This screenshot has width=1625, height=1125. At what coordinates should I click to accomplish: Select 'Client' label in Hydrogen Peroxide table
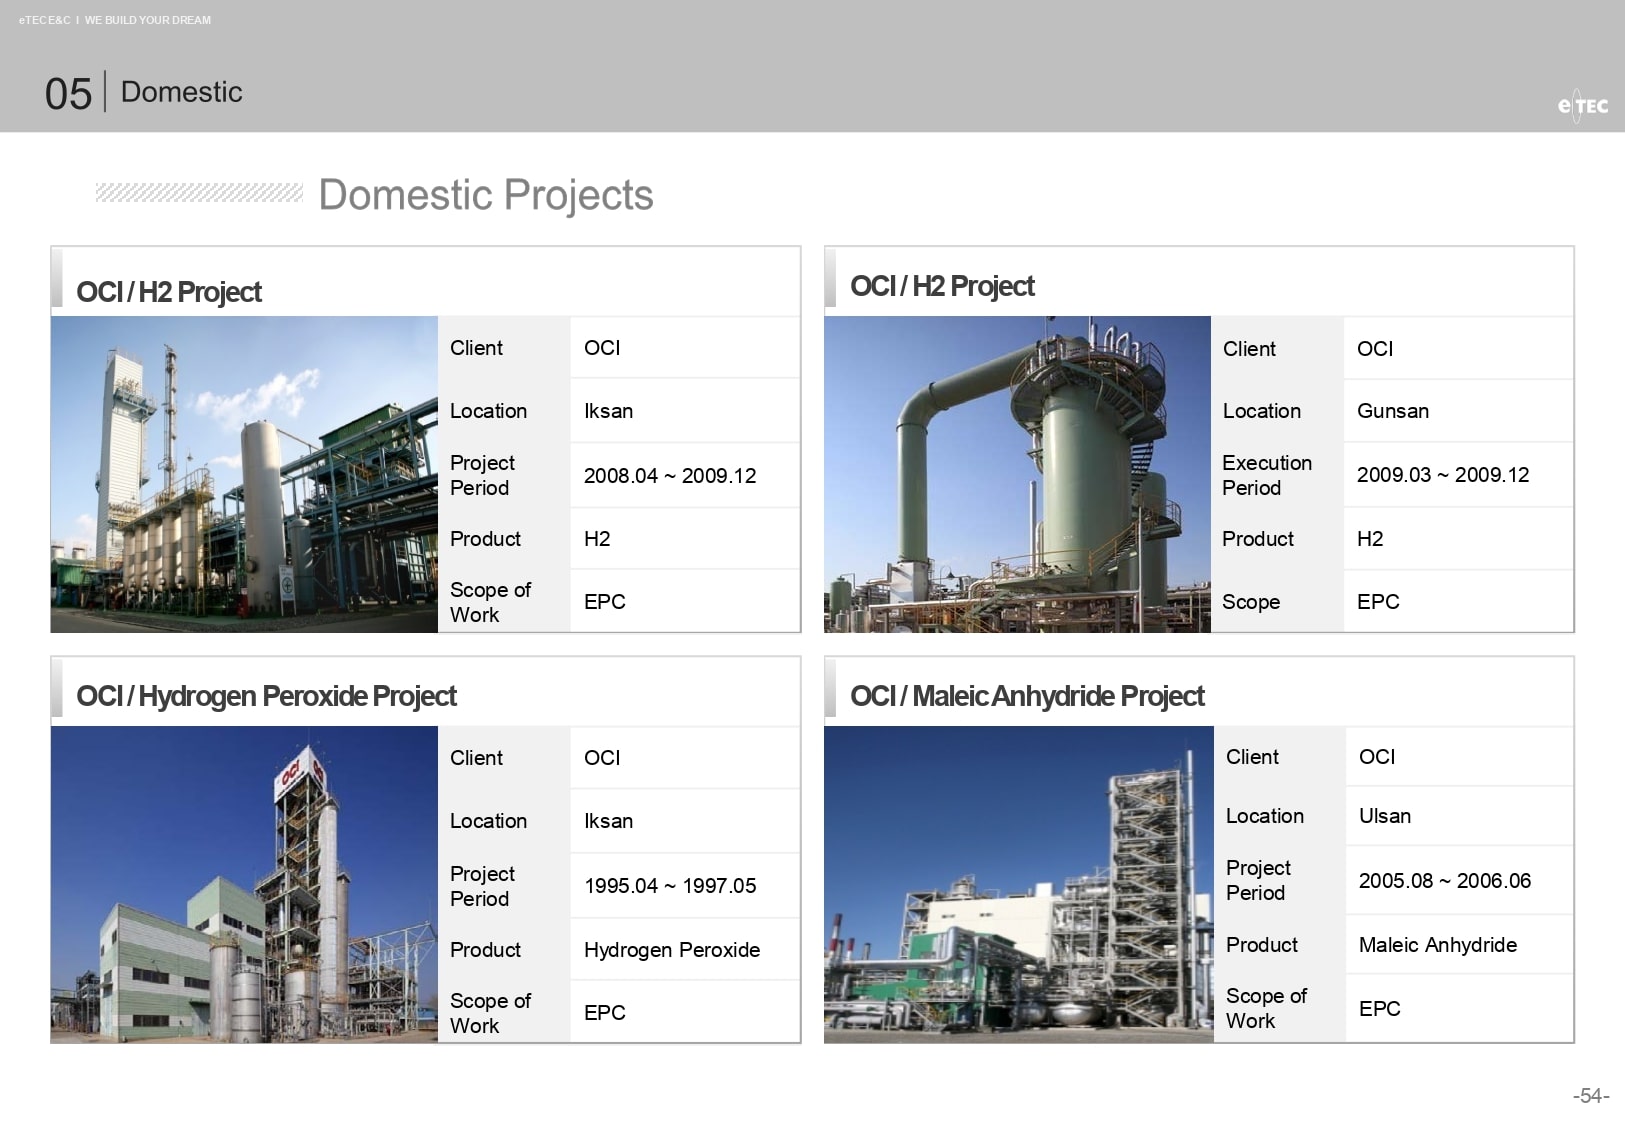pos(476,758)
